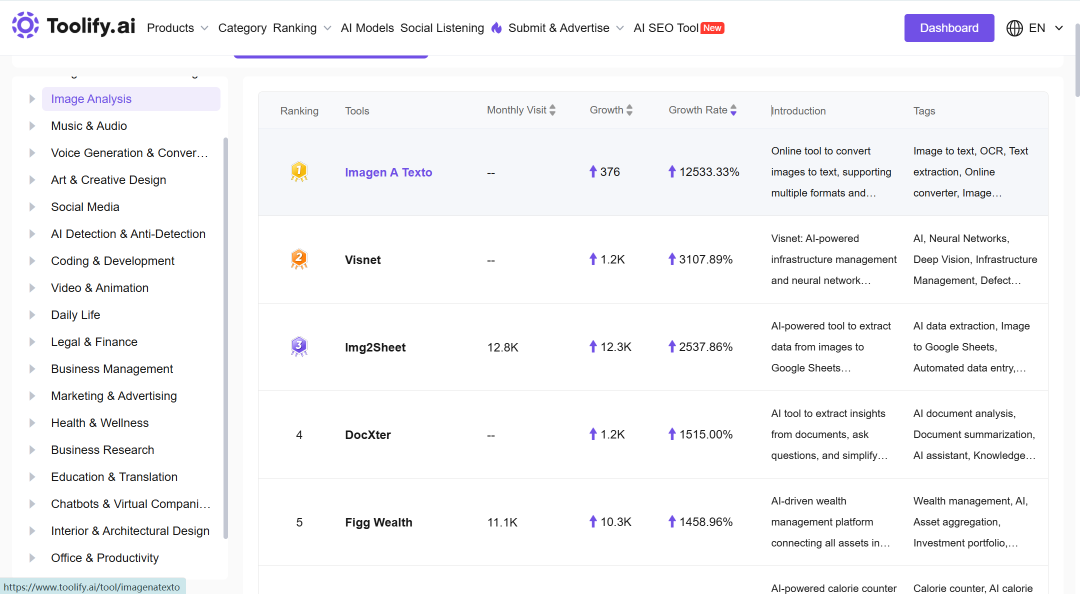Click the Dashboard button
The height and width of the screenshot is (594, 1080).
click(x=949, y=28)
